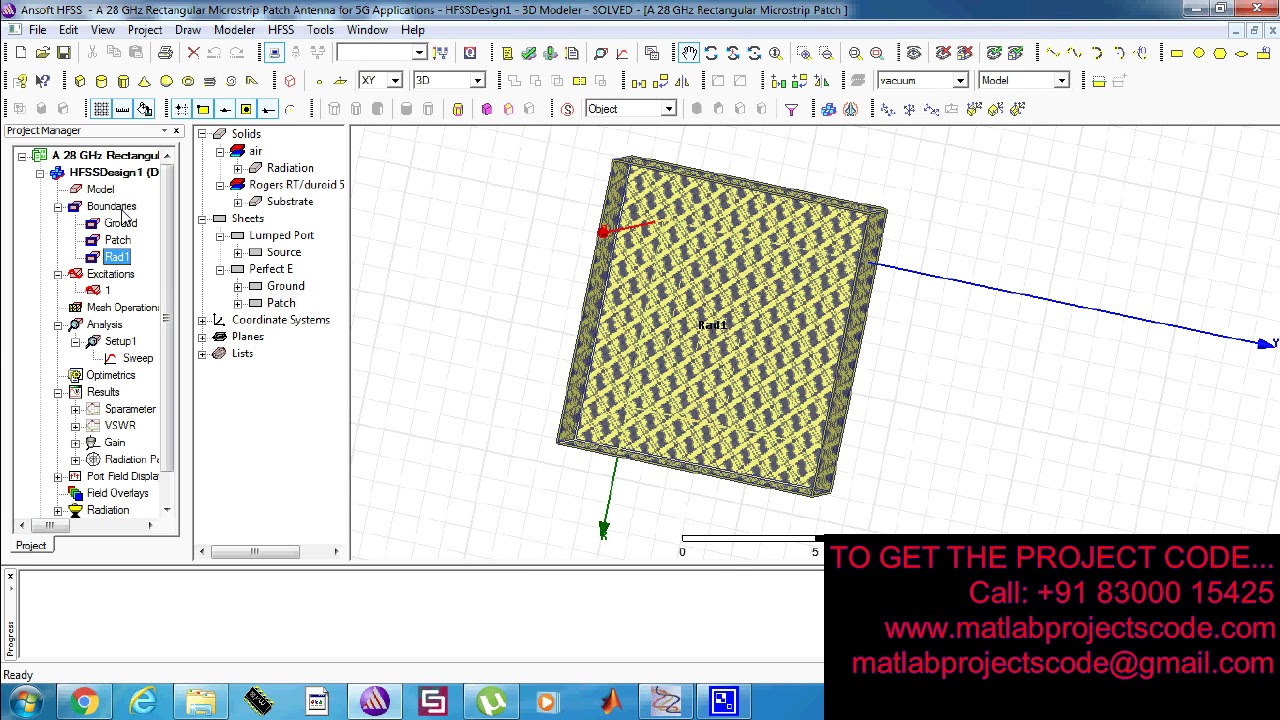Open the File menu
Screen dimensions: 1280x720
(x=37, y=30)
